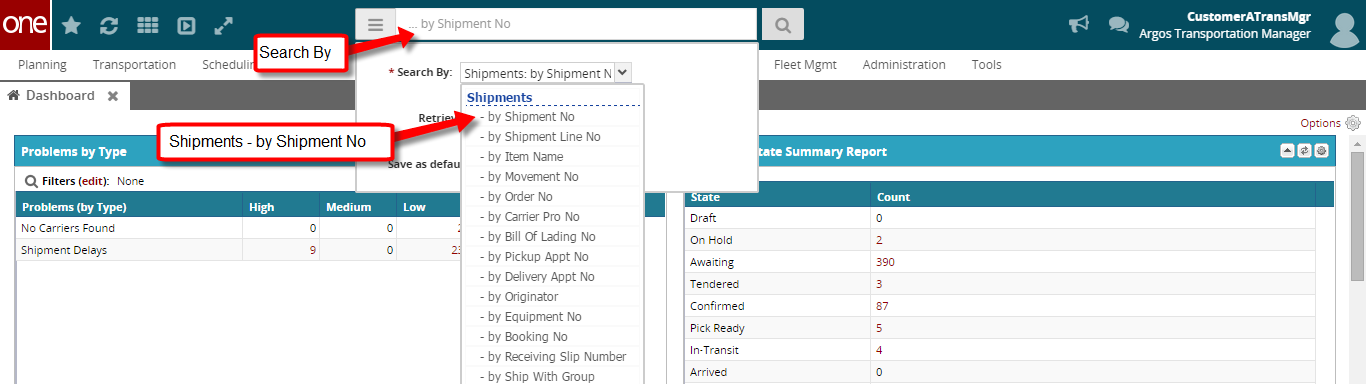Open the search options hamburger menu
Screen dimensions: 1366x384
[x=375, y=24]
